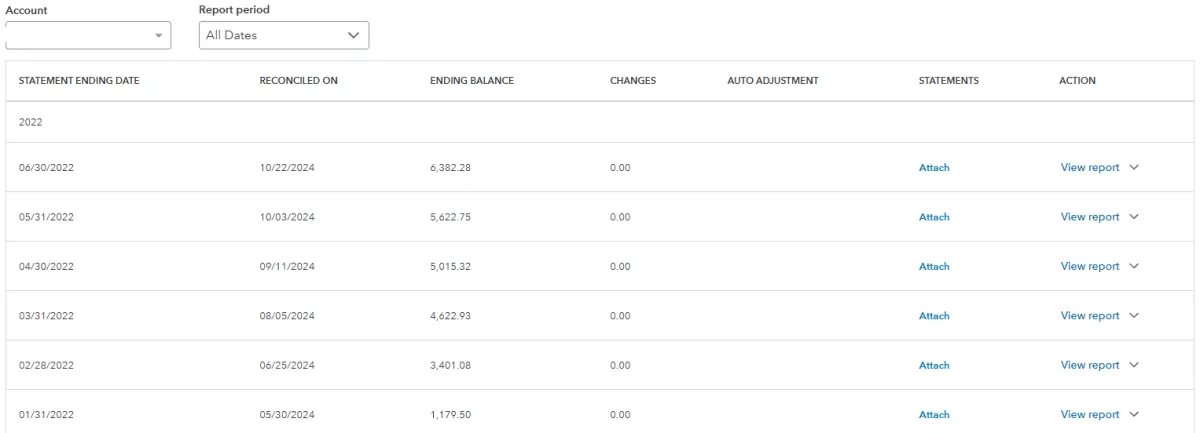
Task: Expand action chevron for 01/31/2022 row
Action: pyautogui.click(x=1134, y=415)
